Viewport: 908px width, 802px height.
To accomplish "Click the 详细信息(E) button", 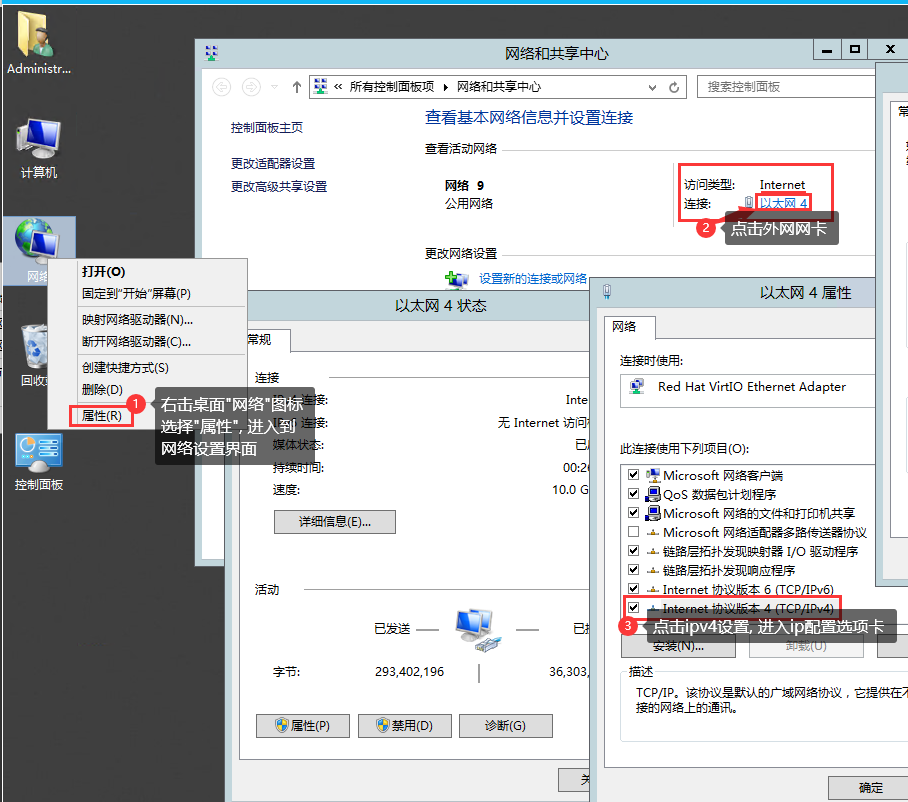I will click(x=334, y=522).
